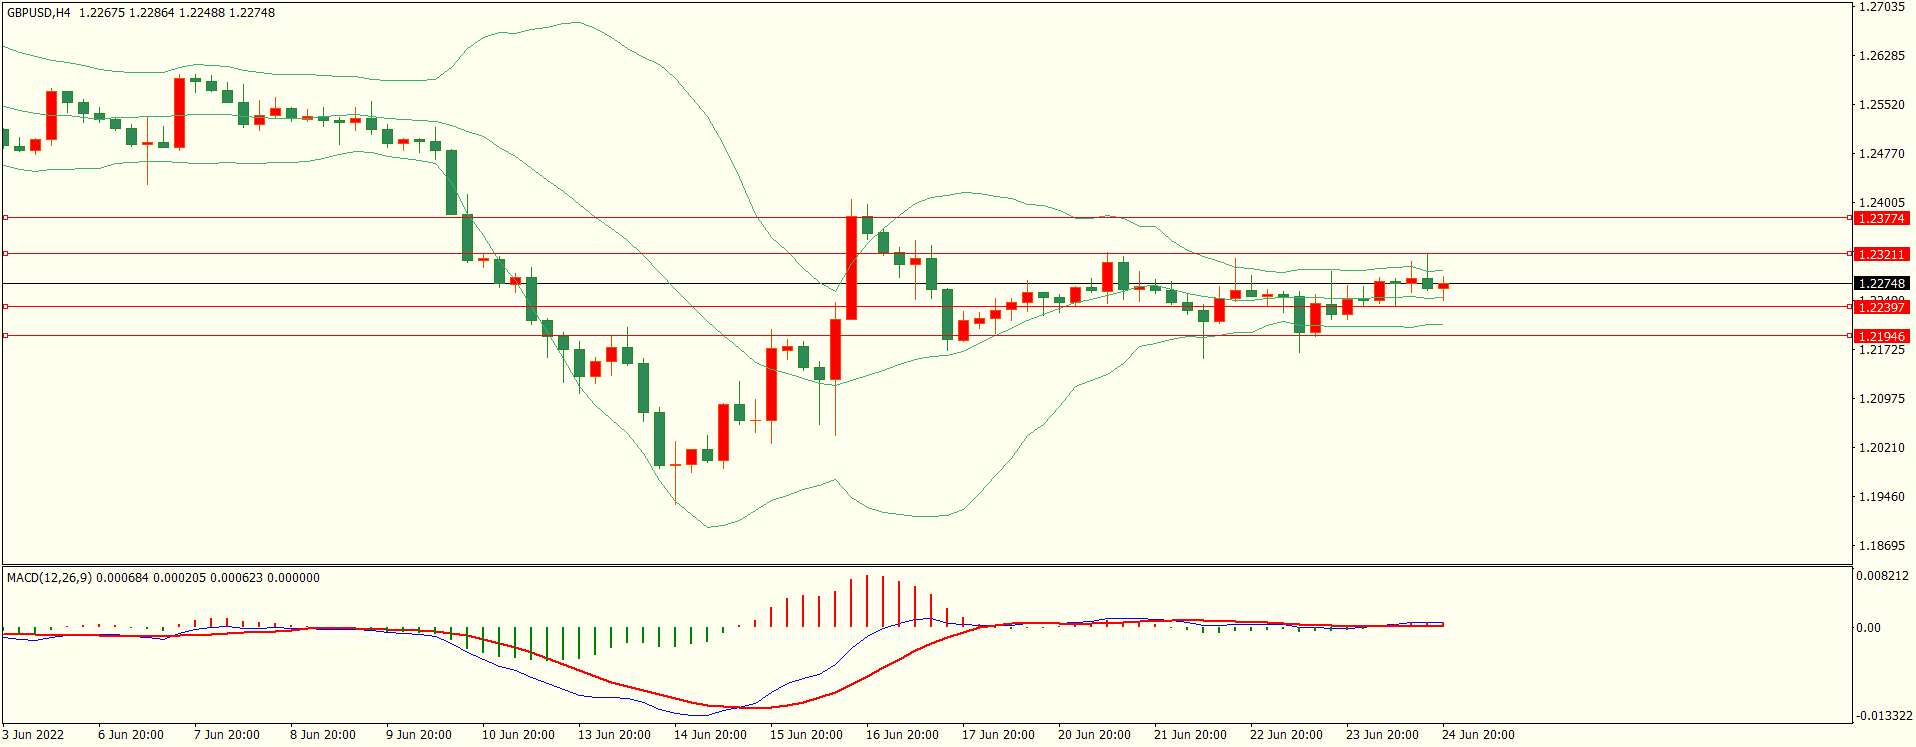The image size is (1916, 747).
Task: Select the 10 Jun 20:00 time axis label
Action: click(x=518, y=735)
